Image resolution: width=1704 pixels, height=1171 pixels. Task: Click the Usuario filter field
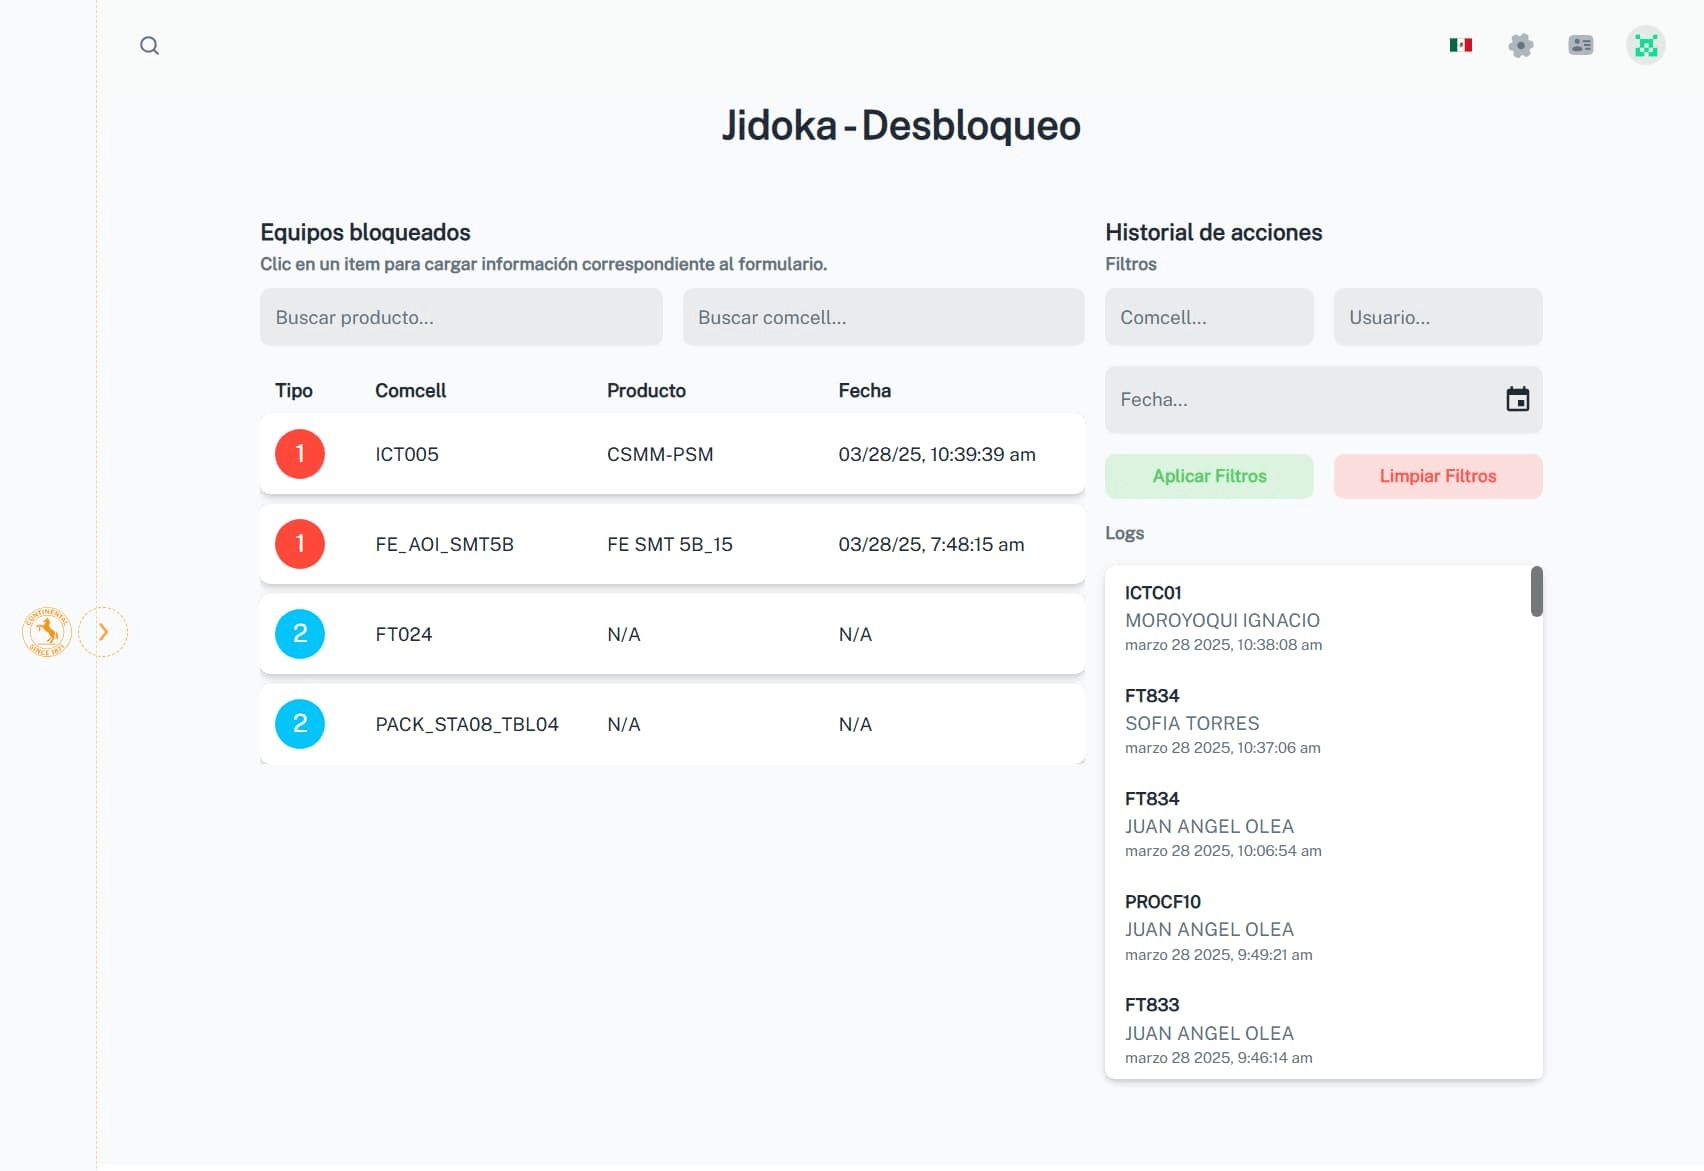[x=1437, y=317]
